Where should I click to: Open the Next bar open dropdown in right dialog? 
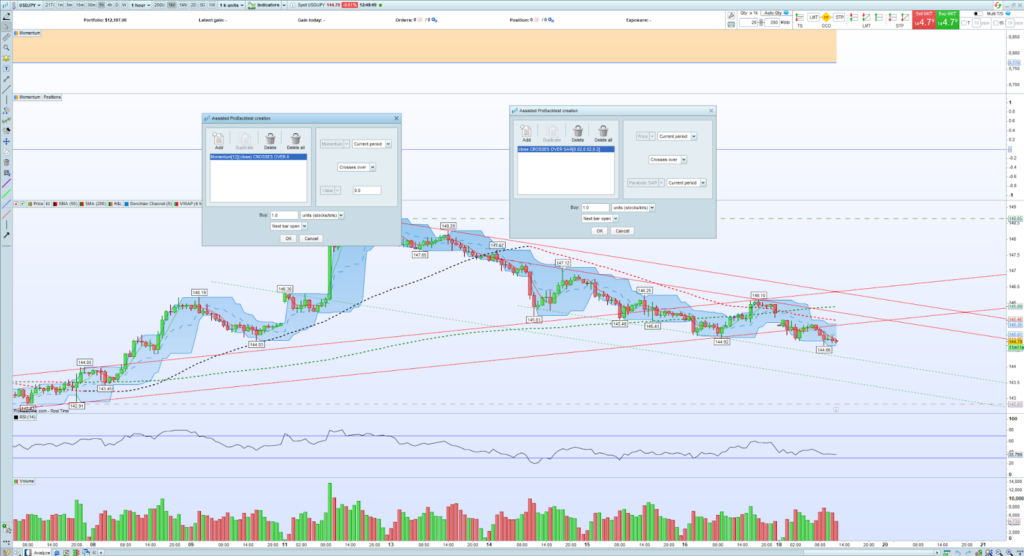[600, 219]
